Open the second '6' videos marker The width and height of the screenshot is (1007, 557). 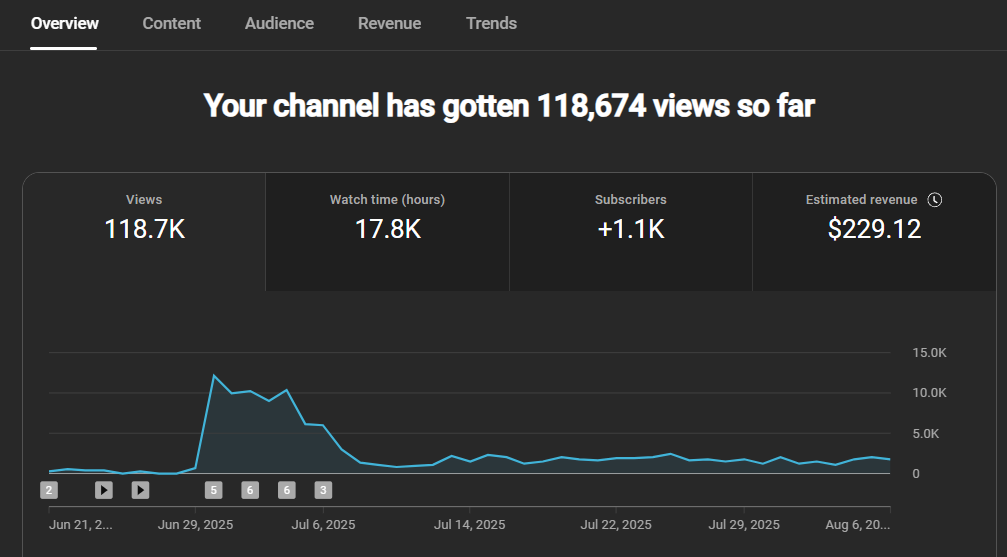[286, 490]
